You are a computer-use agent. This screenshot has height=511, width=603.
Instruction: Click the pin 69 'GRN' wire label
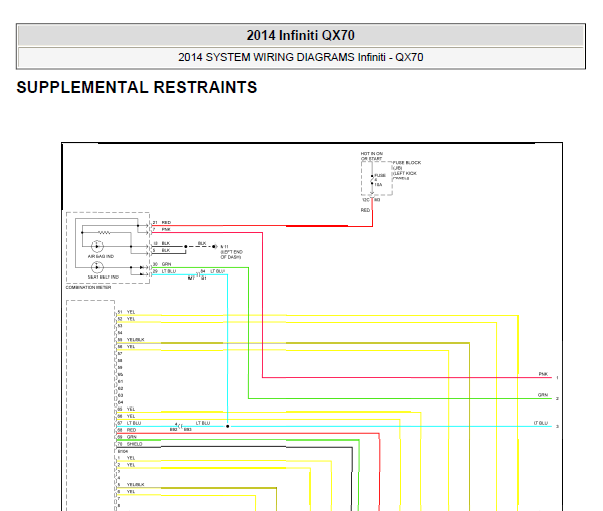click(x=132, y=437)
